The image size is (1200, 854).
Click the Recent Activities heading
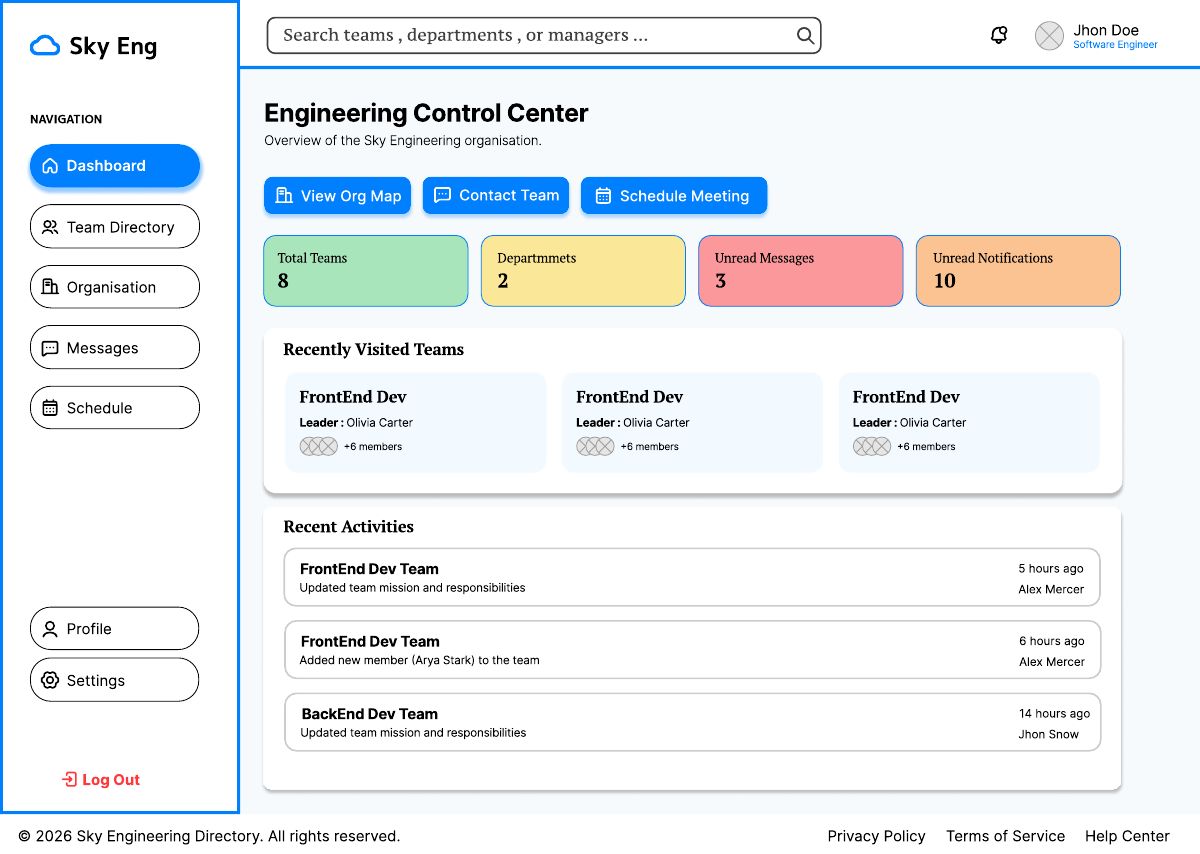point(348,526)
